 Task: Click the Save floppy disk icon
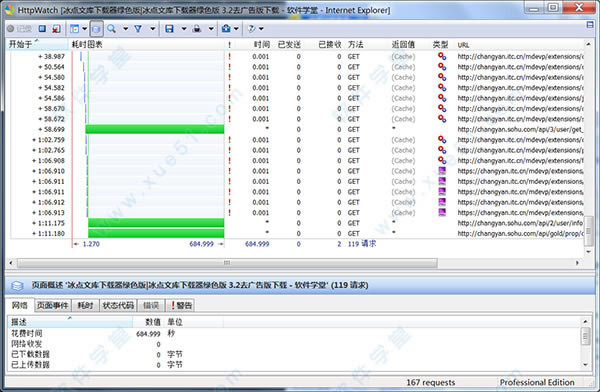[x=169, y=29]
